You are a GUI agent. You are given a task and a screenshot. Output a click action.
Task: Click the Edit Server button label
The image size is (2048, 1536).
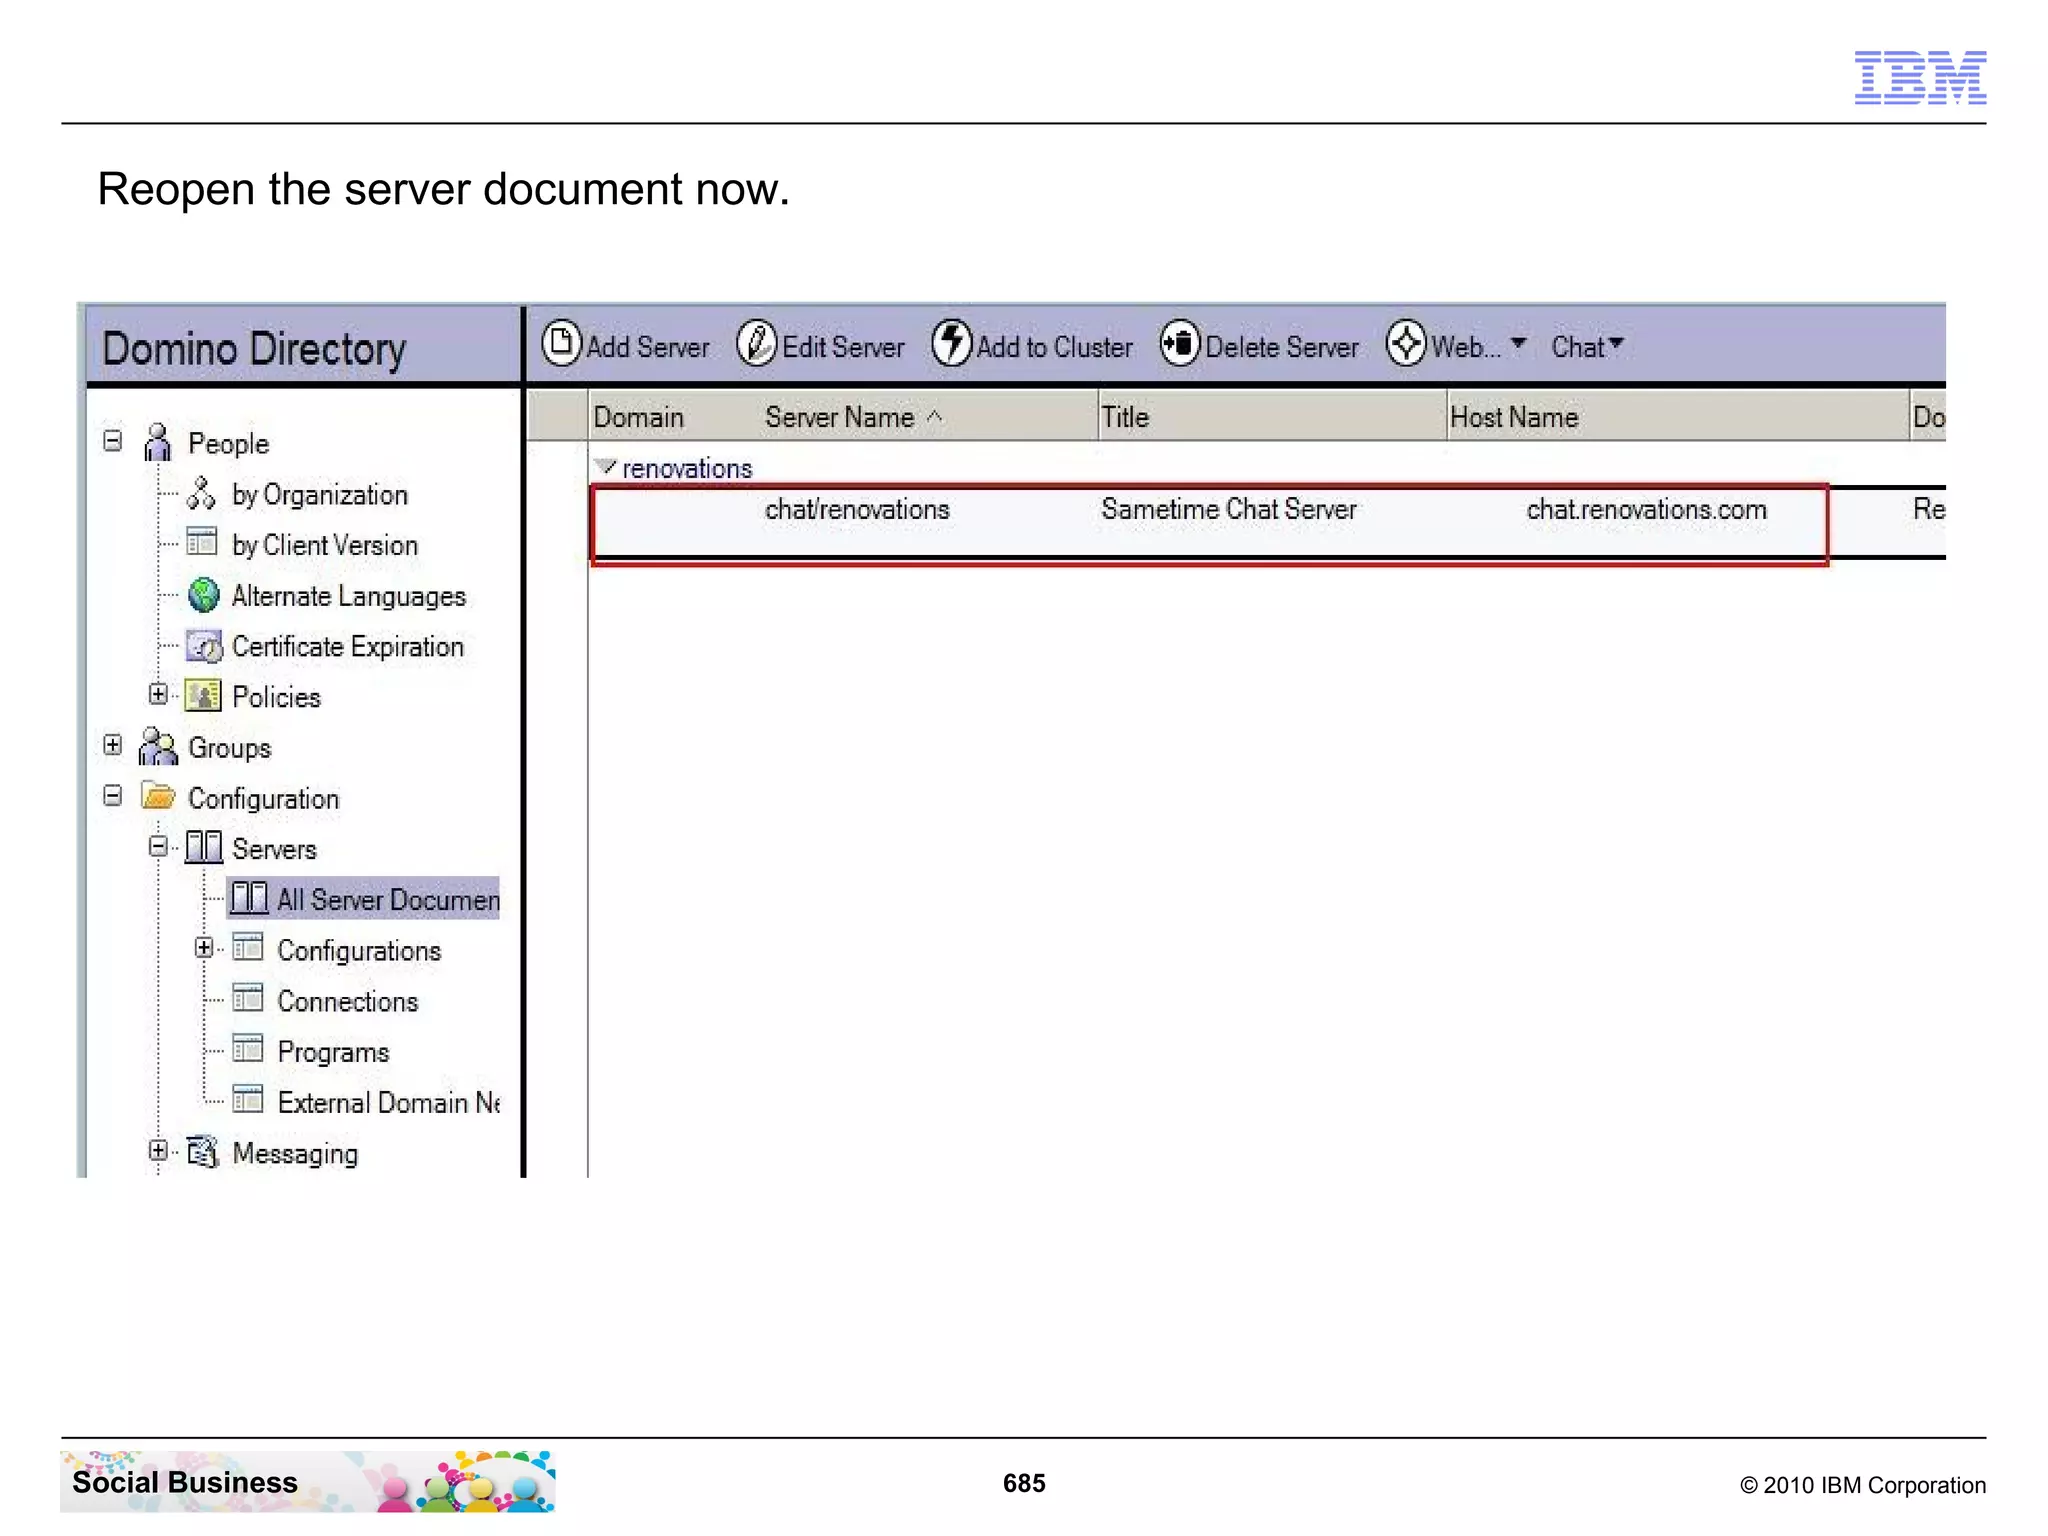(843, 347)
